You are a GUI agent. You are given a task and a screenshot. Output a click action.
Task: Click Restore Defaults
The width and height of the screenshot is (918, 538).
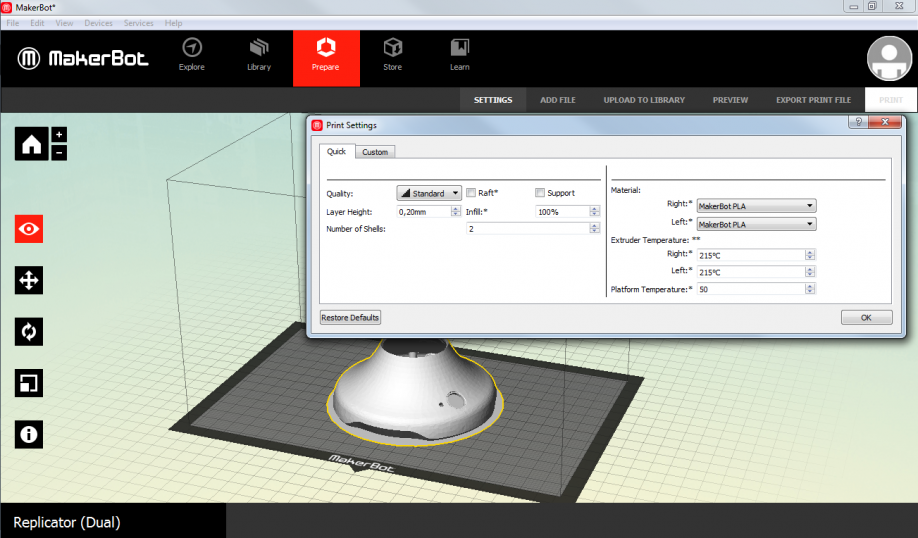tap(350, 317)
